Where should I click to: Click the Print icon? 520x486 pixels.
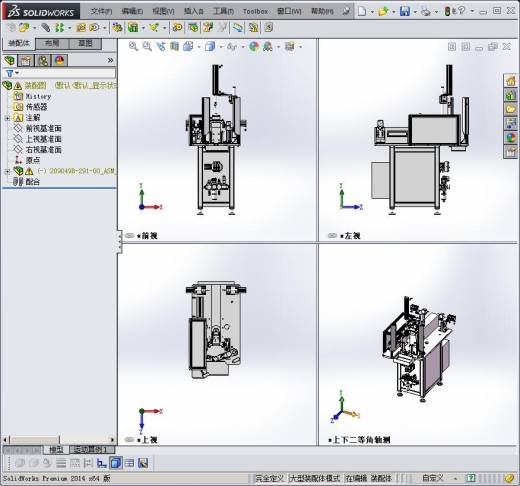426,11
